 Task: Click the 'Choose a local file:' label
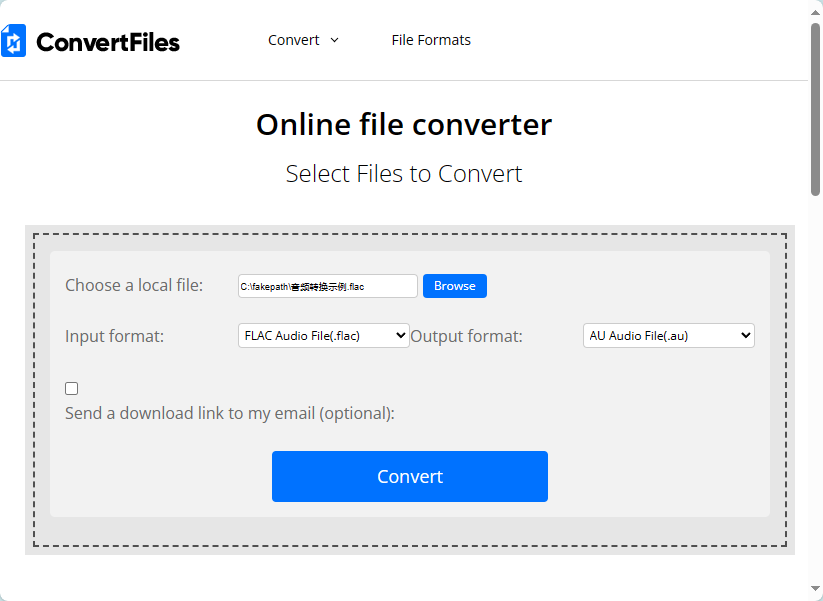click(x=134, y=285)
